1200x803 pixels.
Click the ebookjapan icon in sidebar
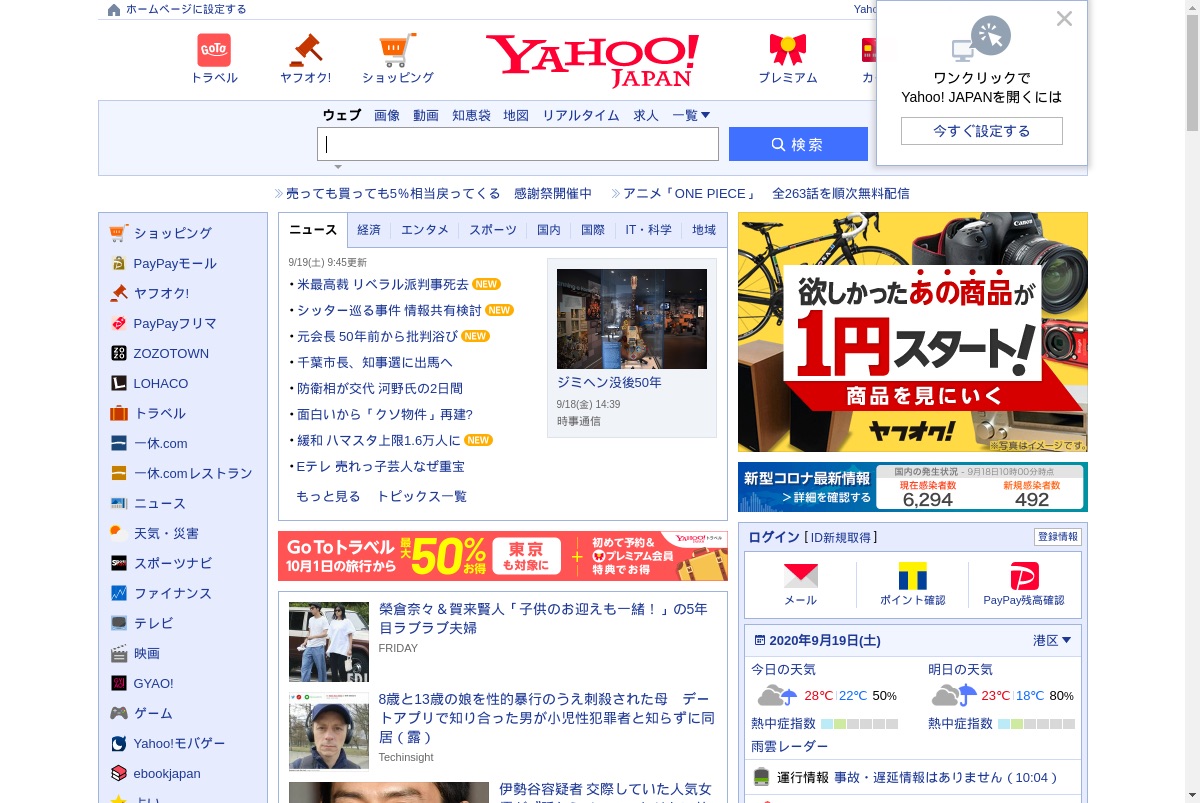(x=119, y=773)
